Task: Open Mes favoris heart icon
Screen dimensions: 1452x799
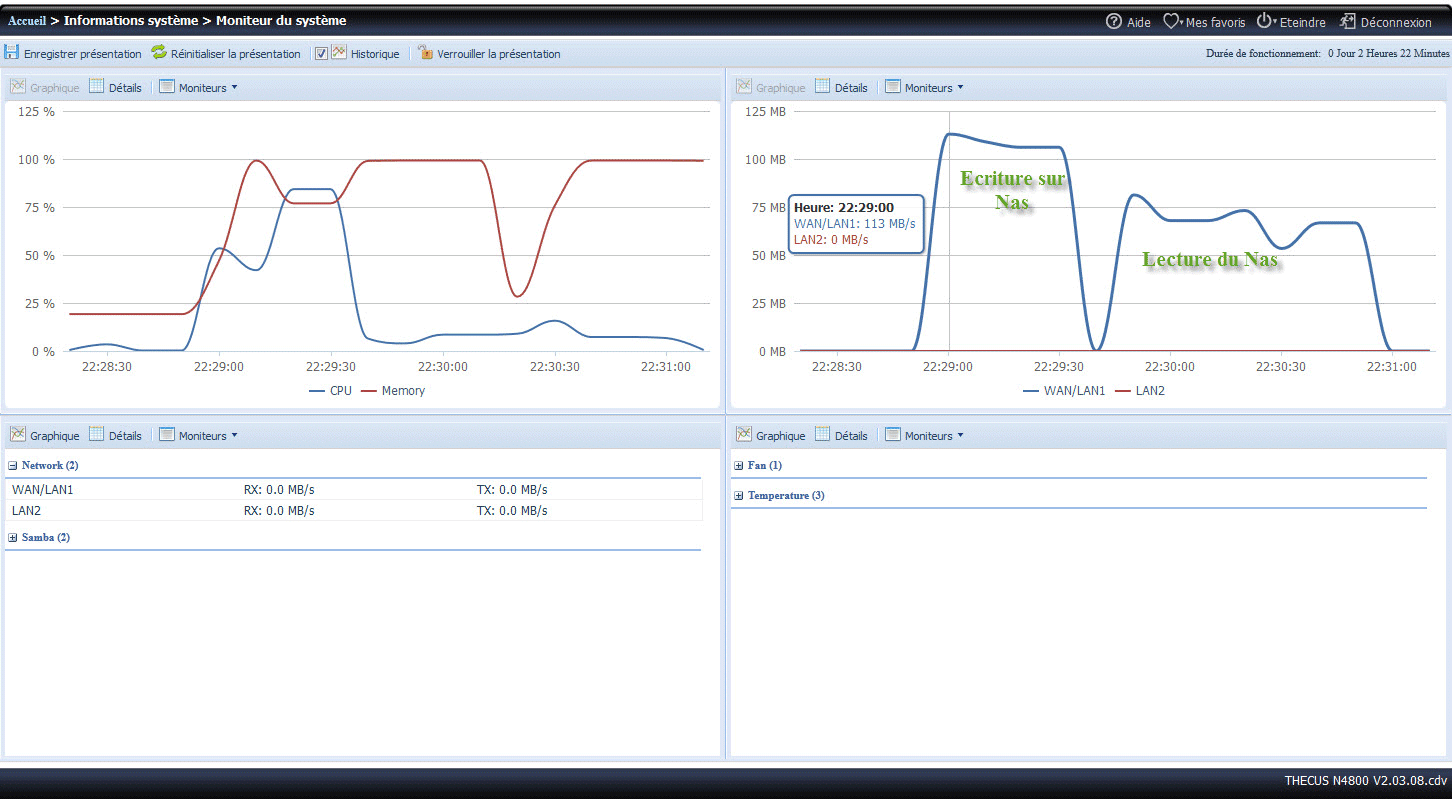Action: (1172, 21)
